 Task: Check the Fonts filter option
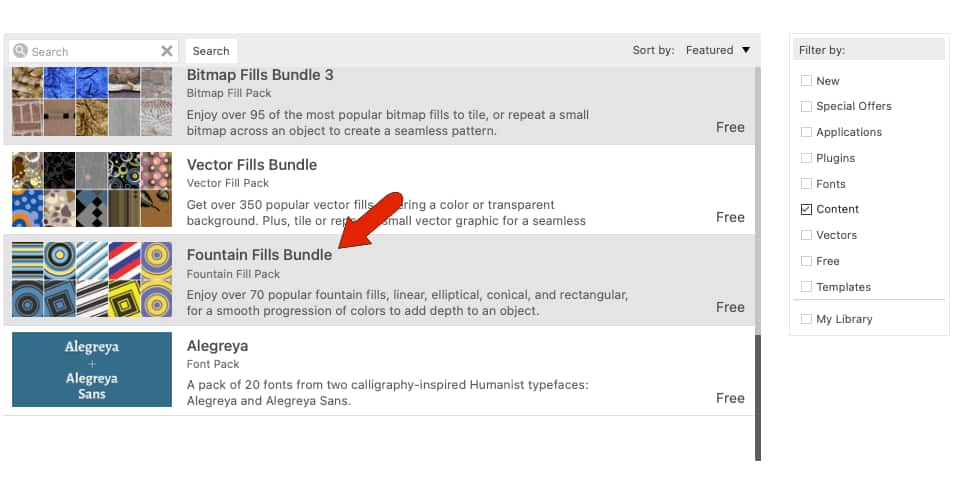click(807, 184)
